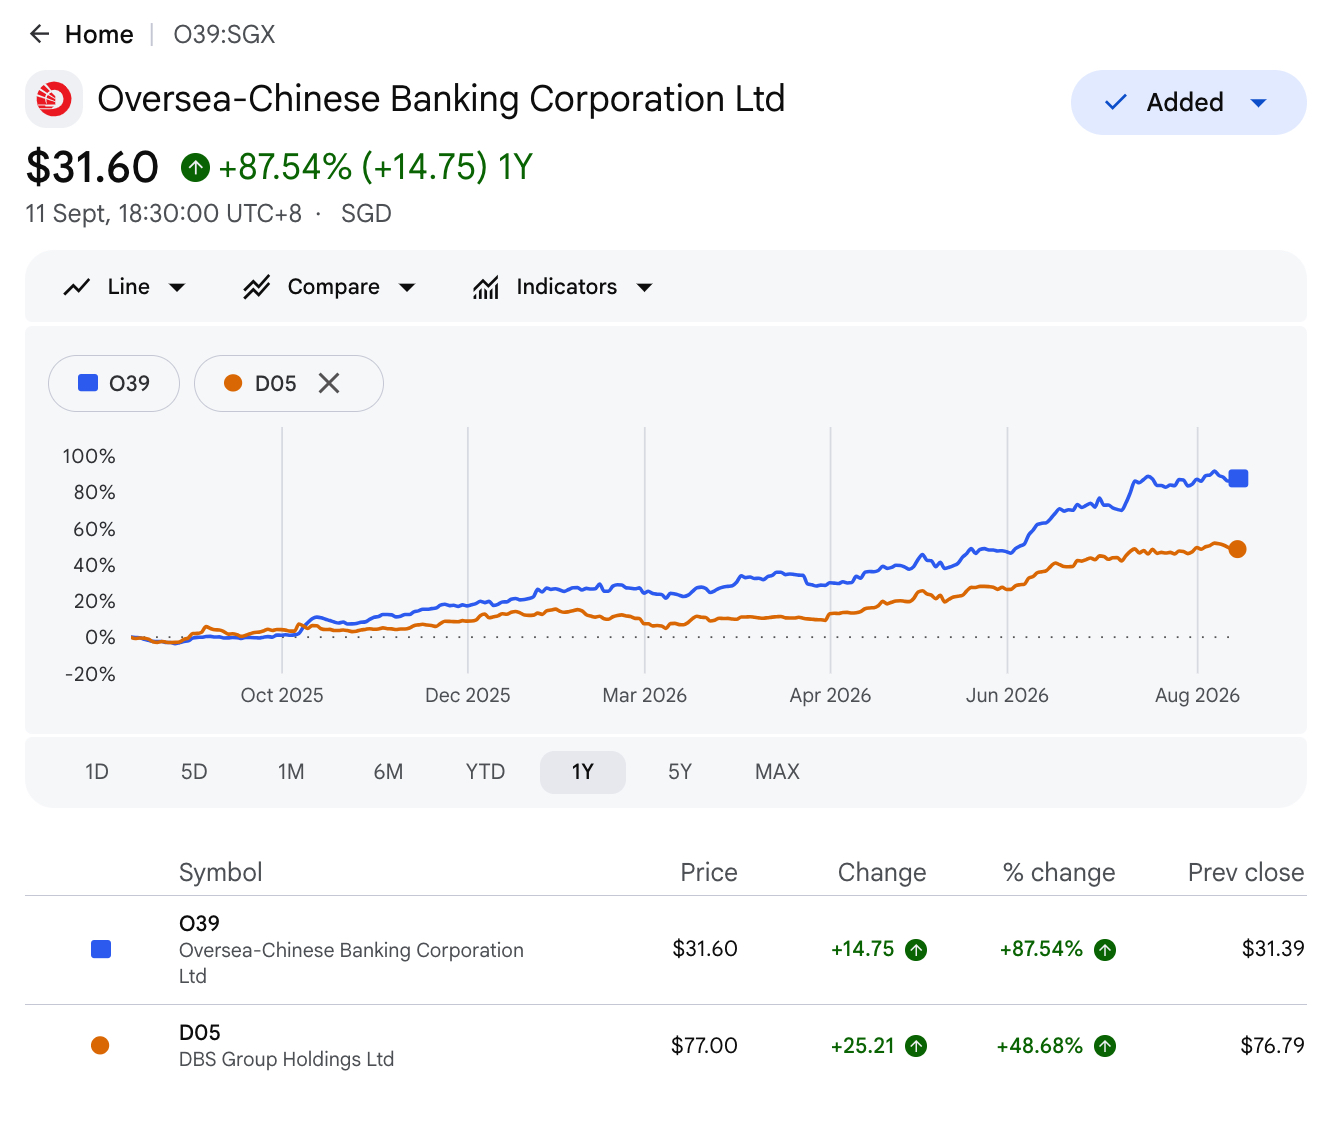1340x1126 pixels.
Task: Click the up-arrow icon beside D05 +48.68%
Action: tap(1105, 1046)
